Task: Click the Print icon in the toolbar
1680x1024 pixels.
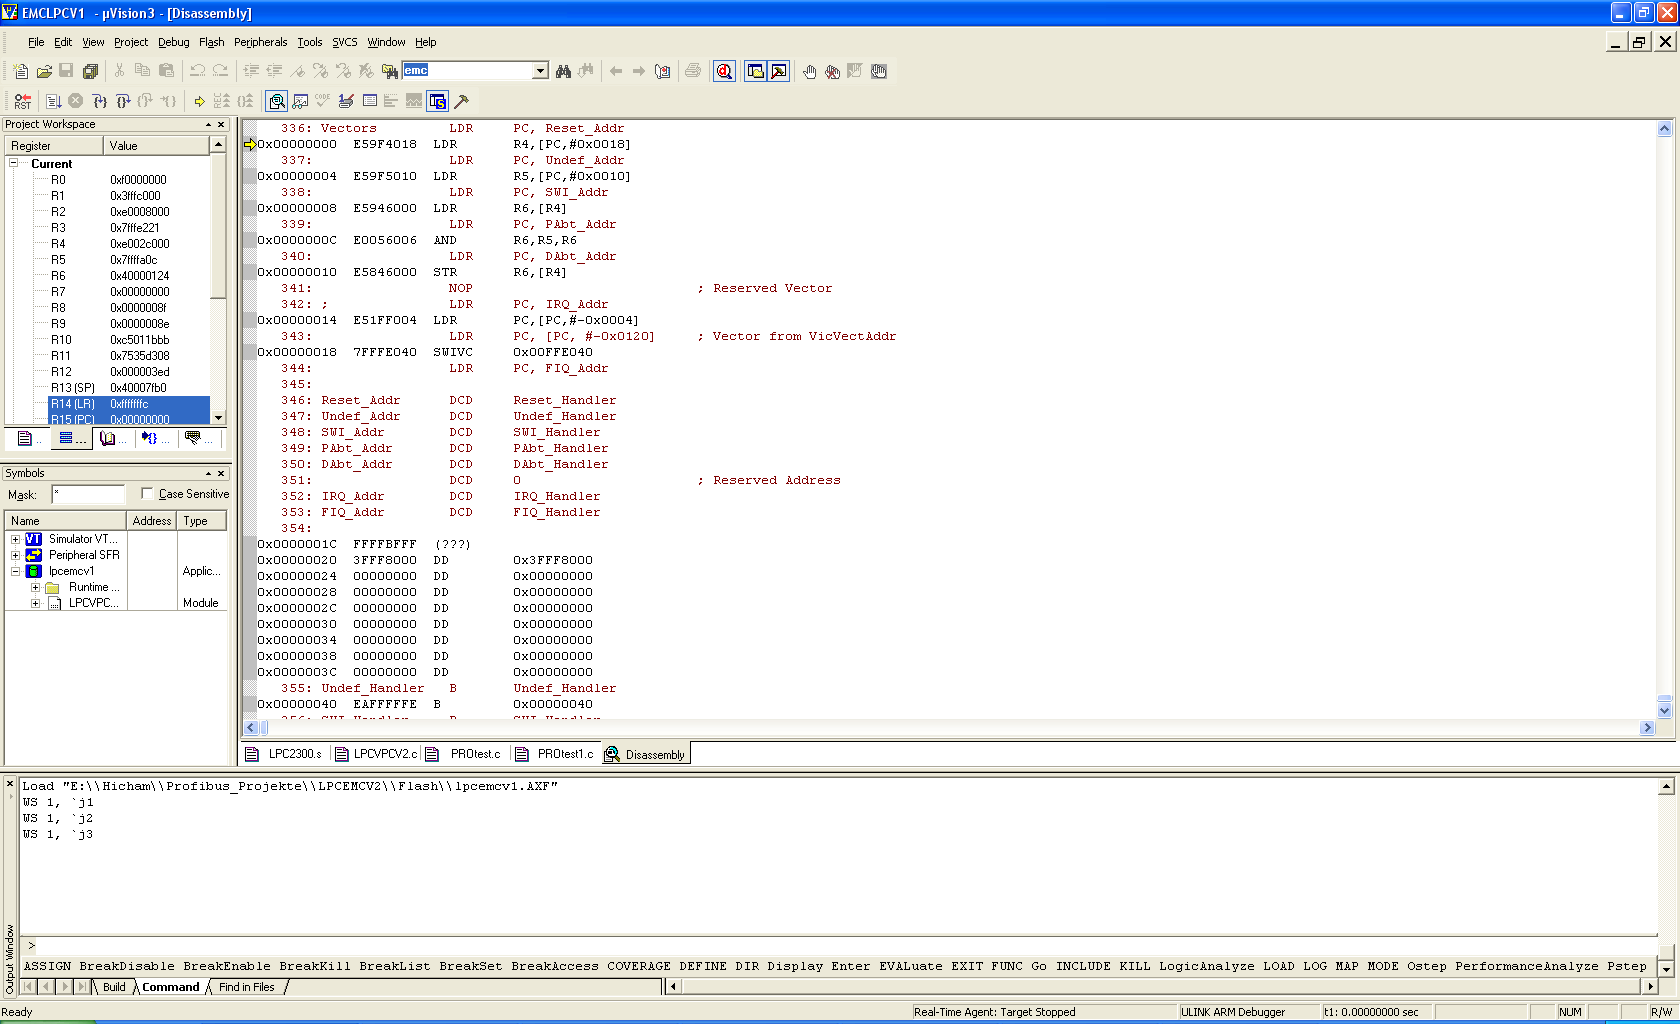Action: click(693, 71)
